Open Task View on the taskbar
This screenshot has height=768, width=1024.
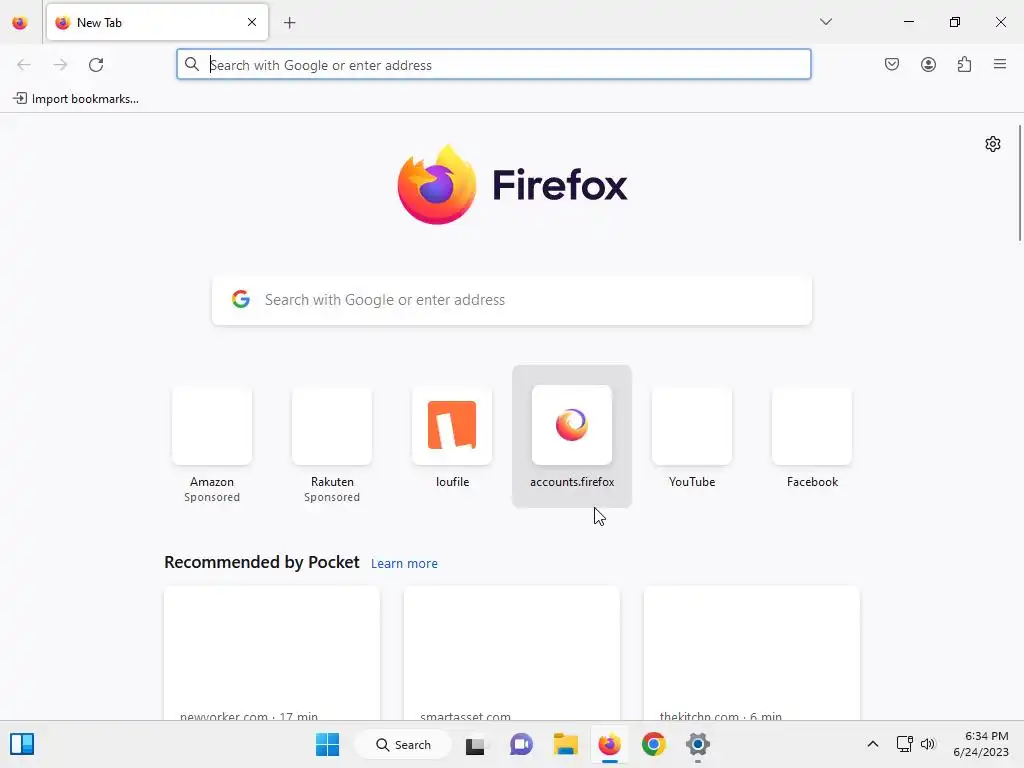coord(475,744)
